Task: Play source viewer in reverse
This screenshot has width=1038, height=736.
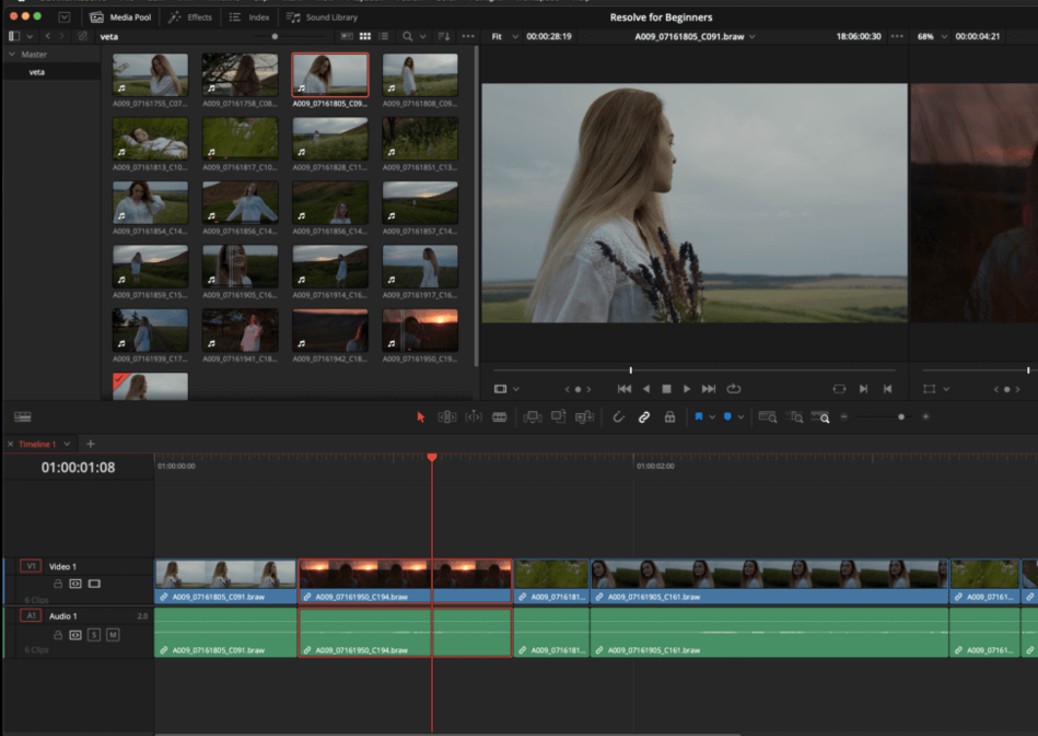Action: [x=646, y=389]
